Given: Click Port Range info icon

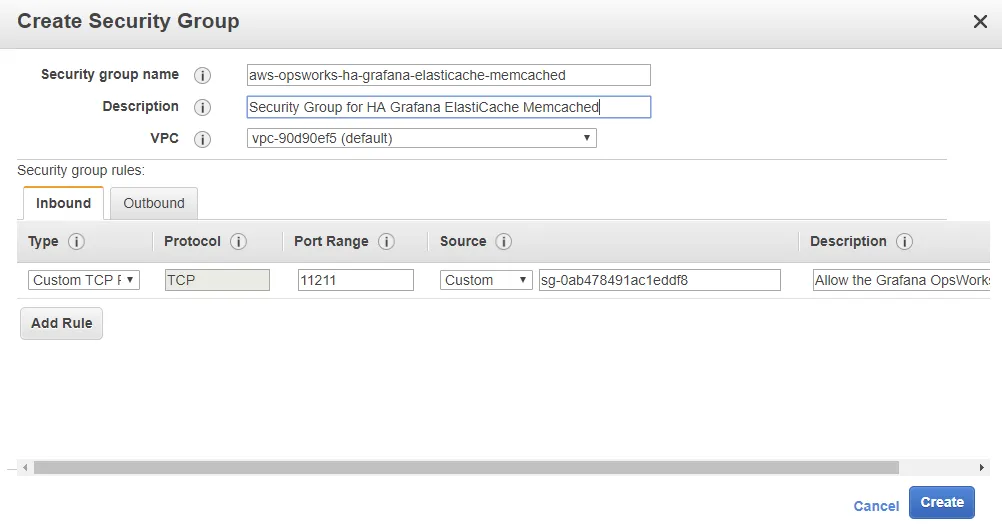Looking at the screenshot, I should point(386,242).
